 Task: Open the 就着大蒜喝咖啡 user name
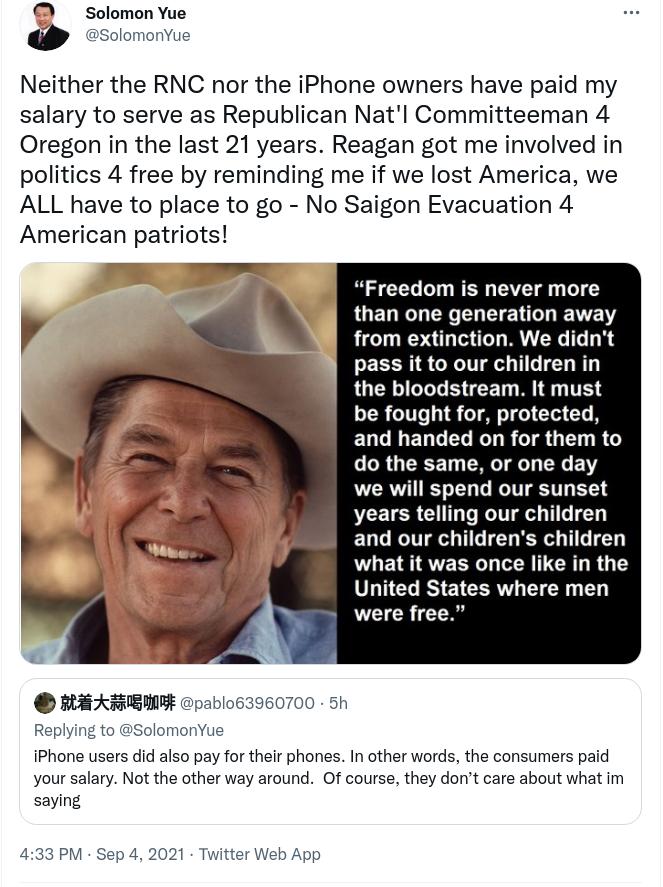[x=118, y=703]
